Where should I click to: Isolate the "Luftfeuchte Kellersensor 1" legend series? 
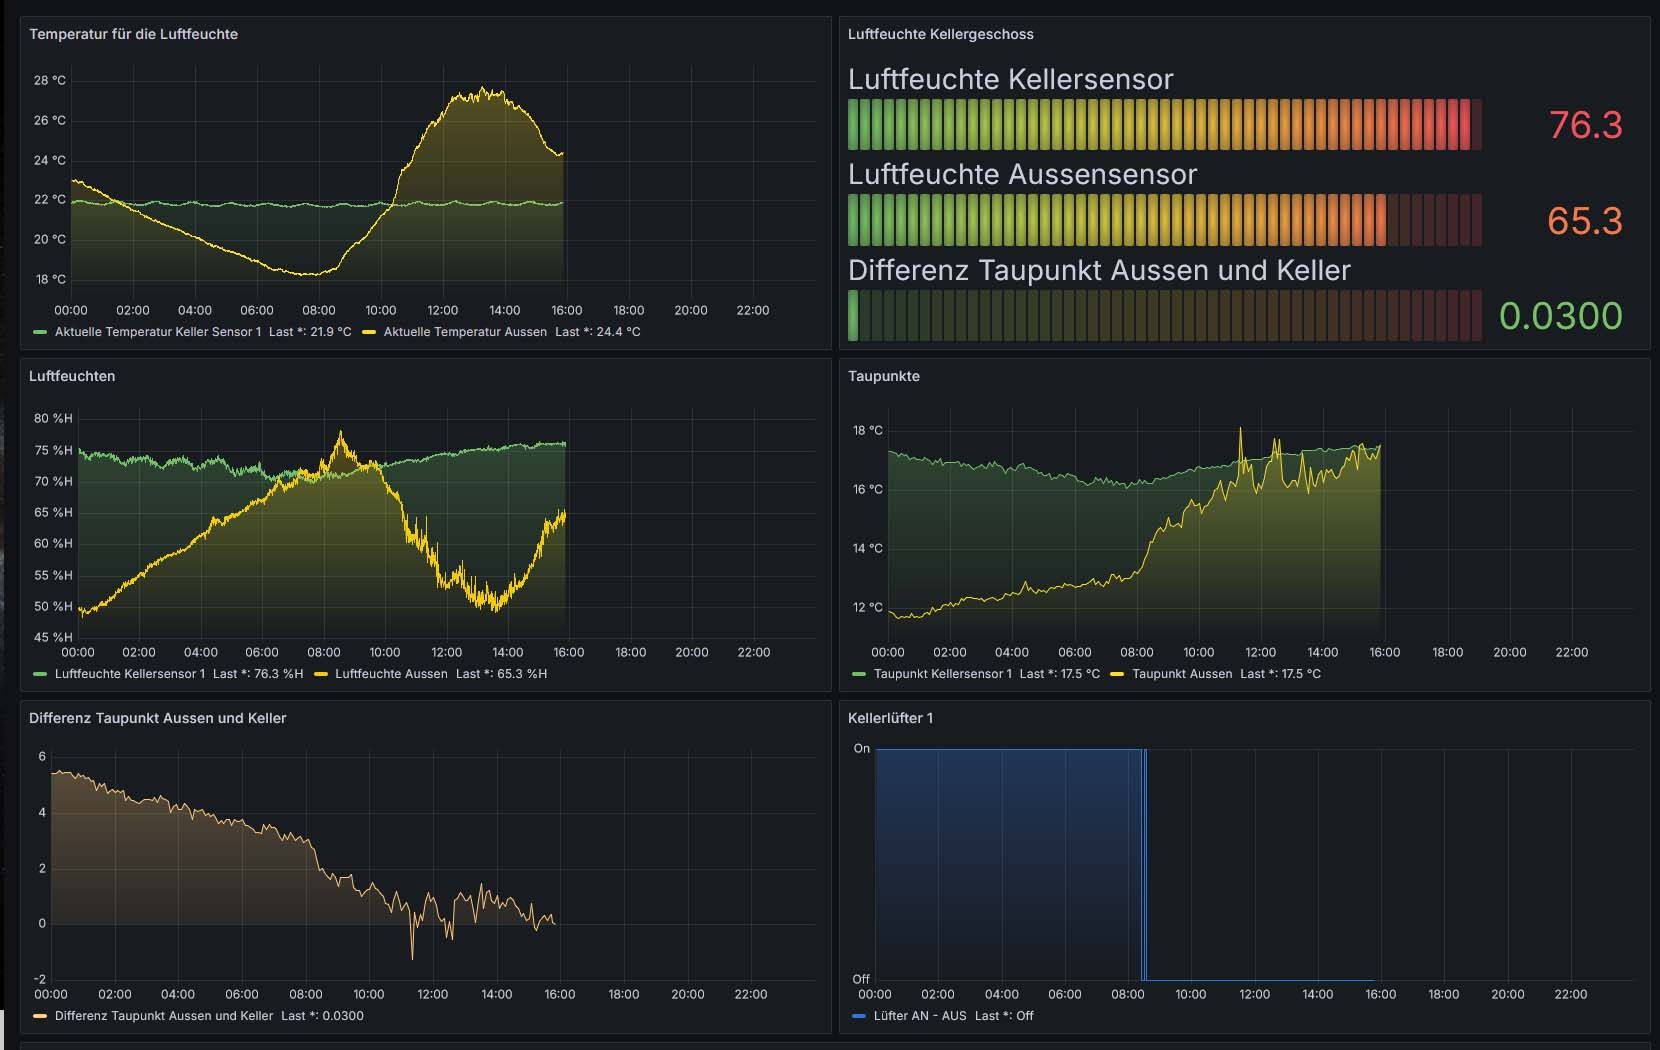[x=130, y=674]
